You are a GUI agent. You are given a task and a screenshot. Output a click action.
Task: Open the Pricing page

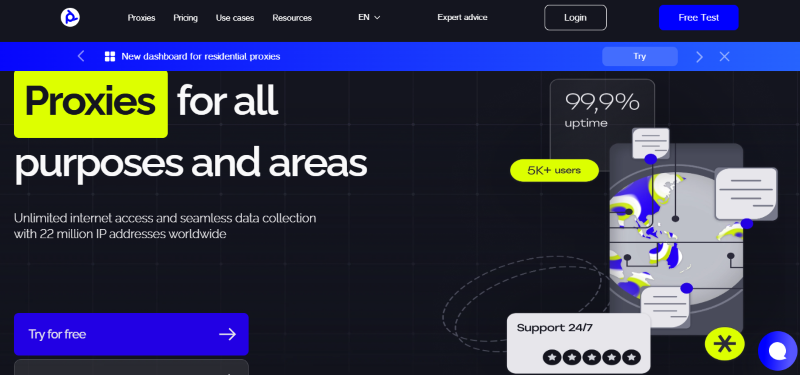click(185, 18)
